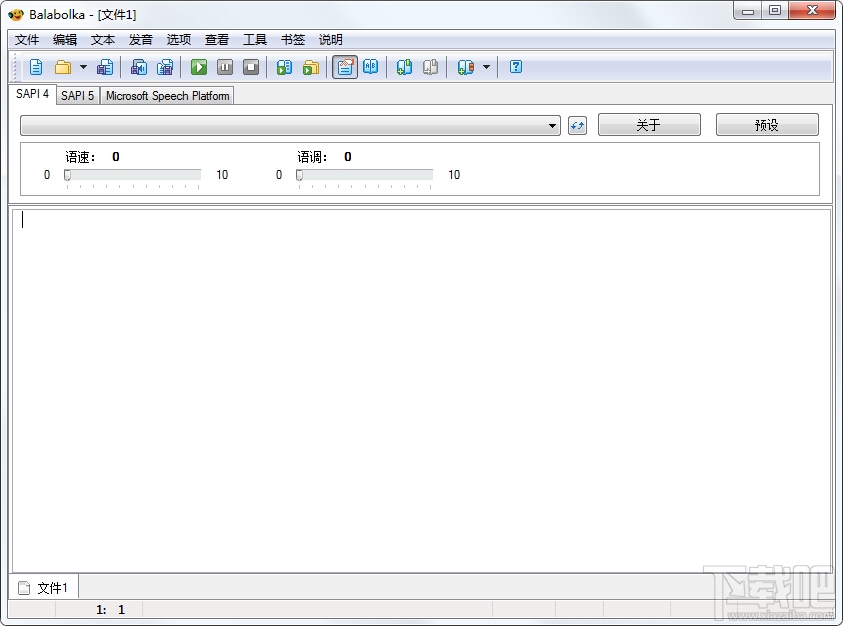Close the Balabolka window
Screen dimensions: 843x626
pyautogui.click(x=812, y=11)
